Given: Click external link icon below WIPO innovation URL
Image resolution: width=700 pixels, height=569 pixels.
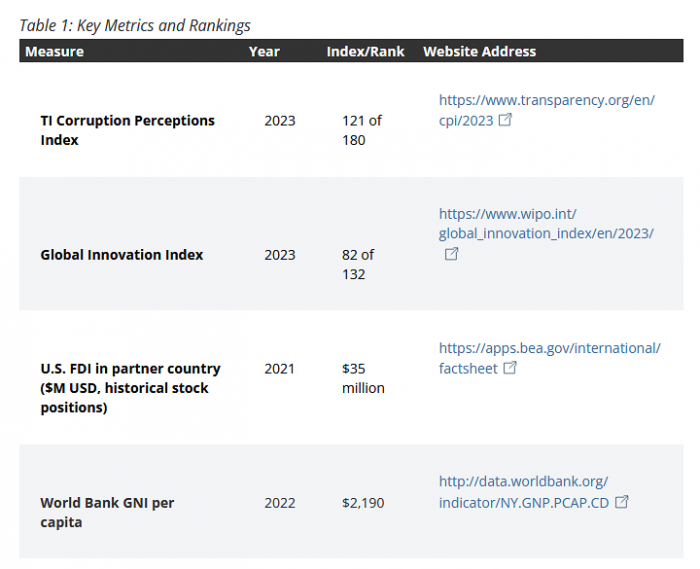Looking at the screenshot, I should coord(451,254).
